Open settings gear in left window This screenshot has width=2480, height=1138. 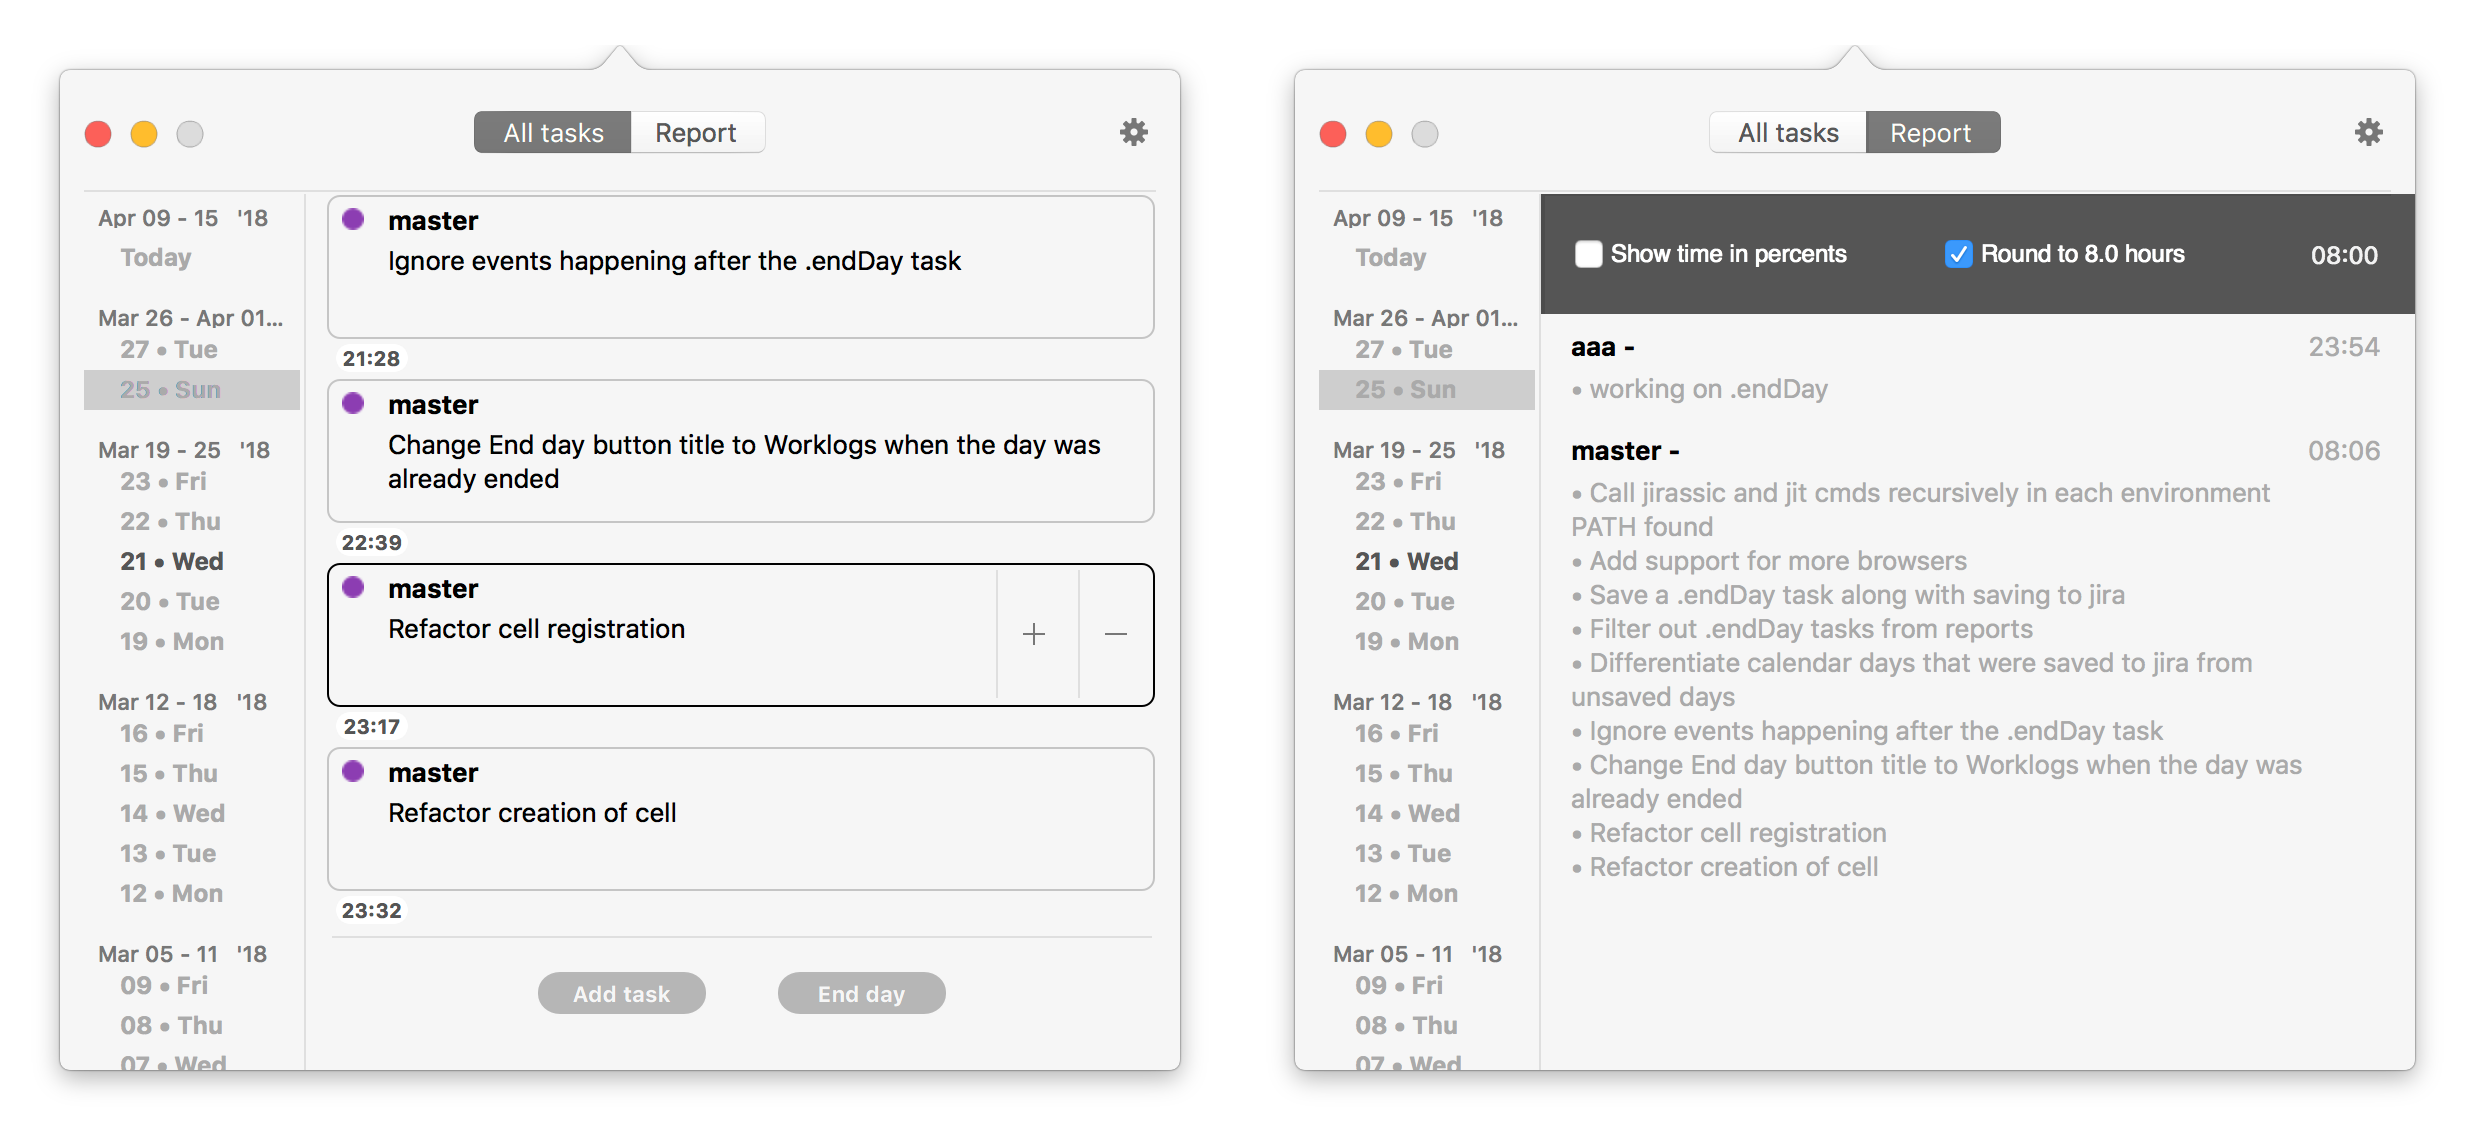[x=1133, y=132]
